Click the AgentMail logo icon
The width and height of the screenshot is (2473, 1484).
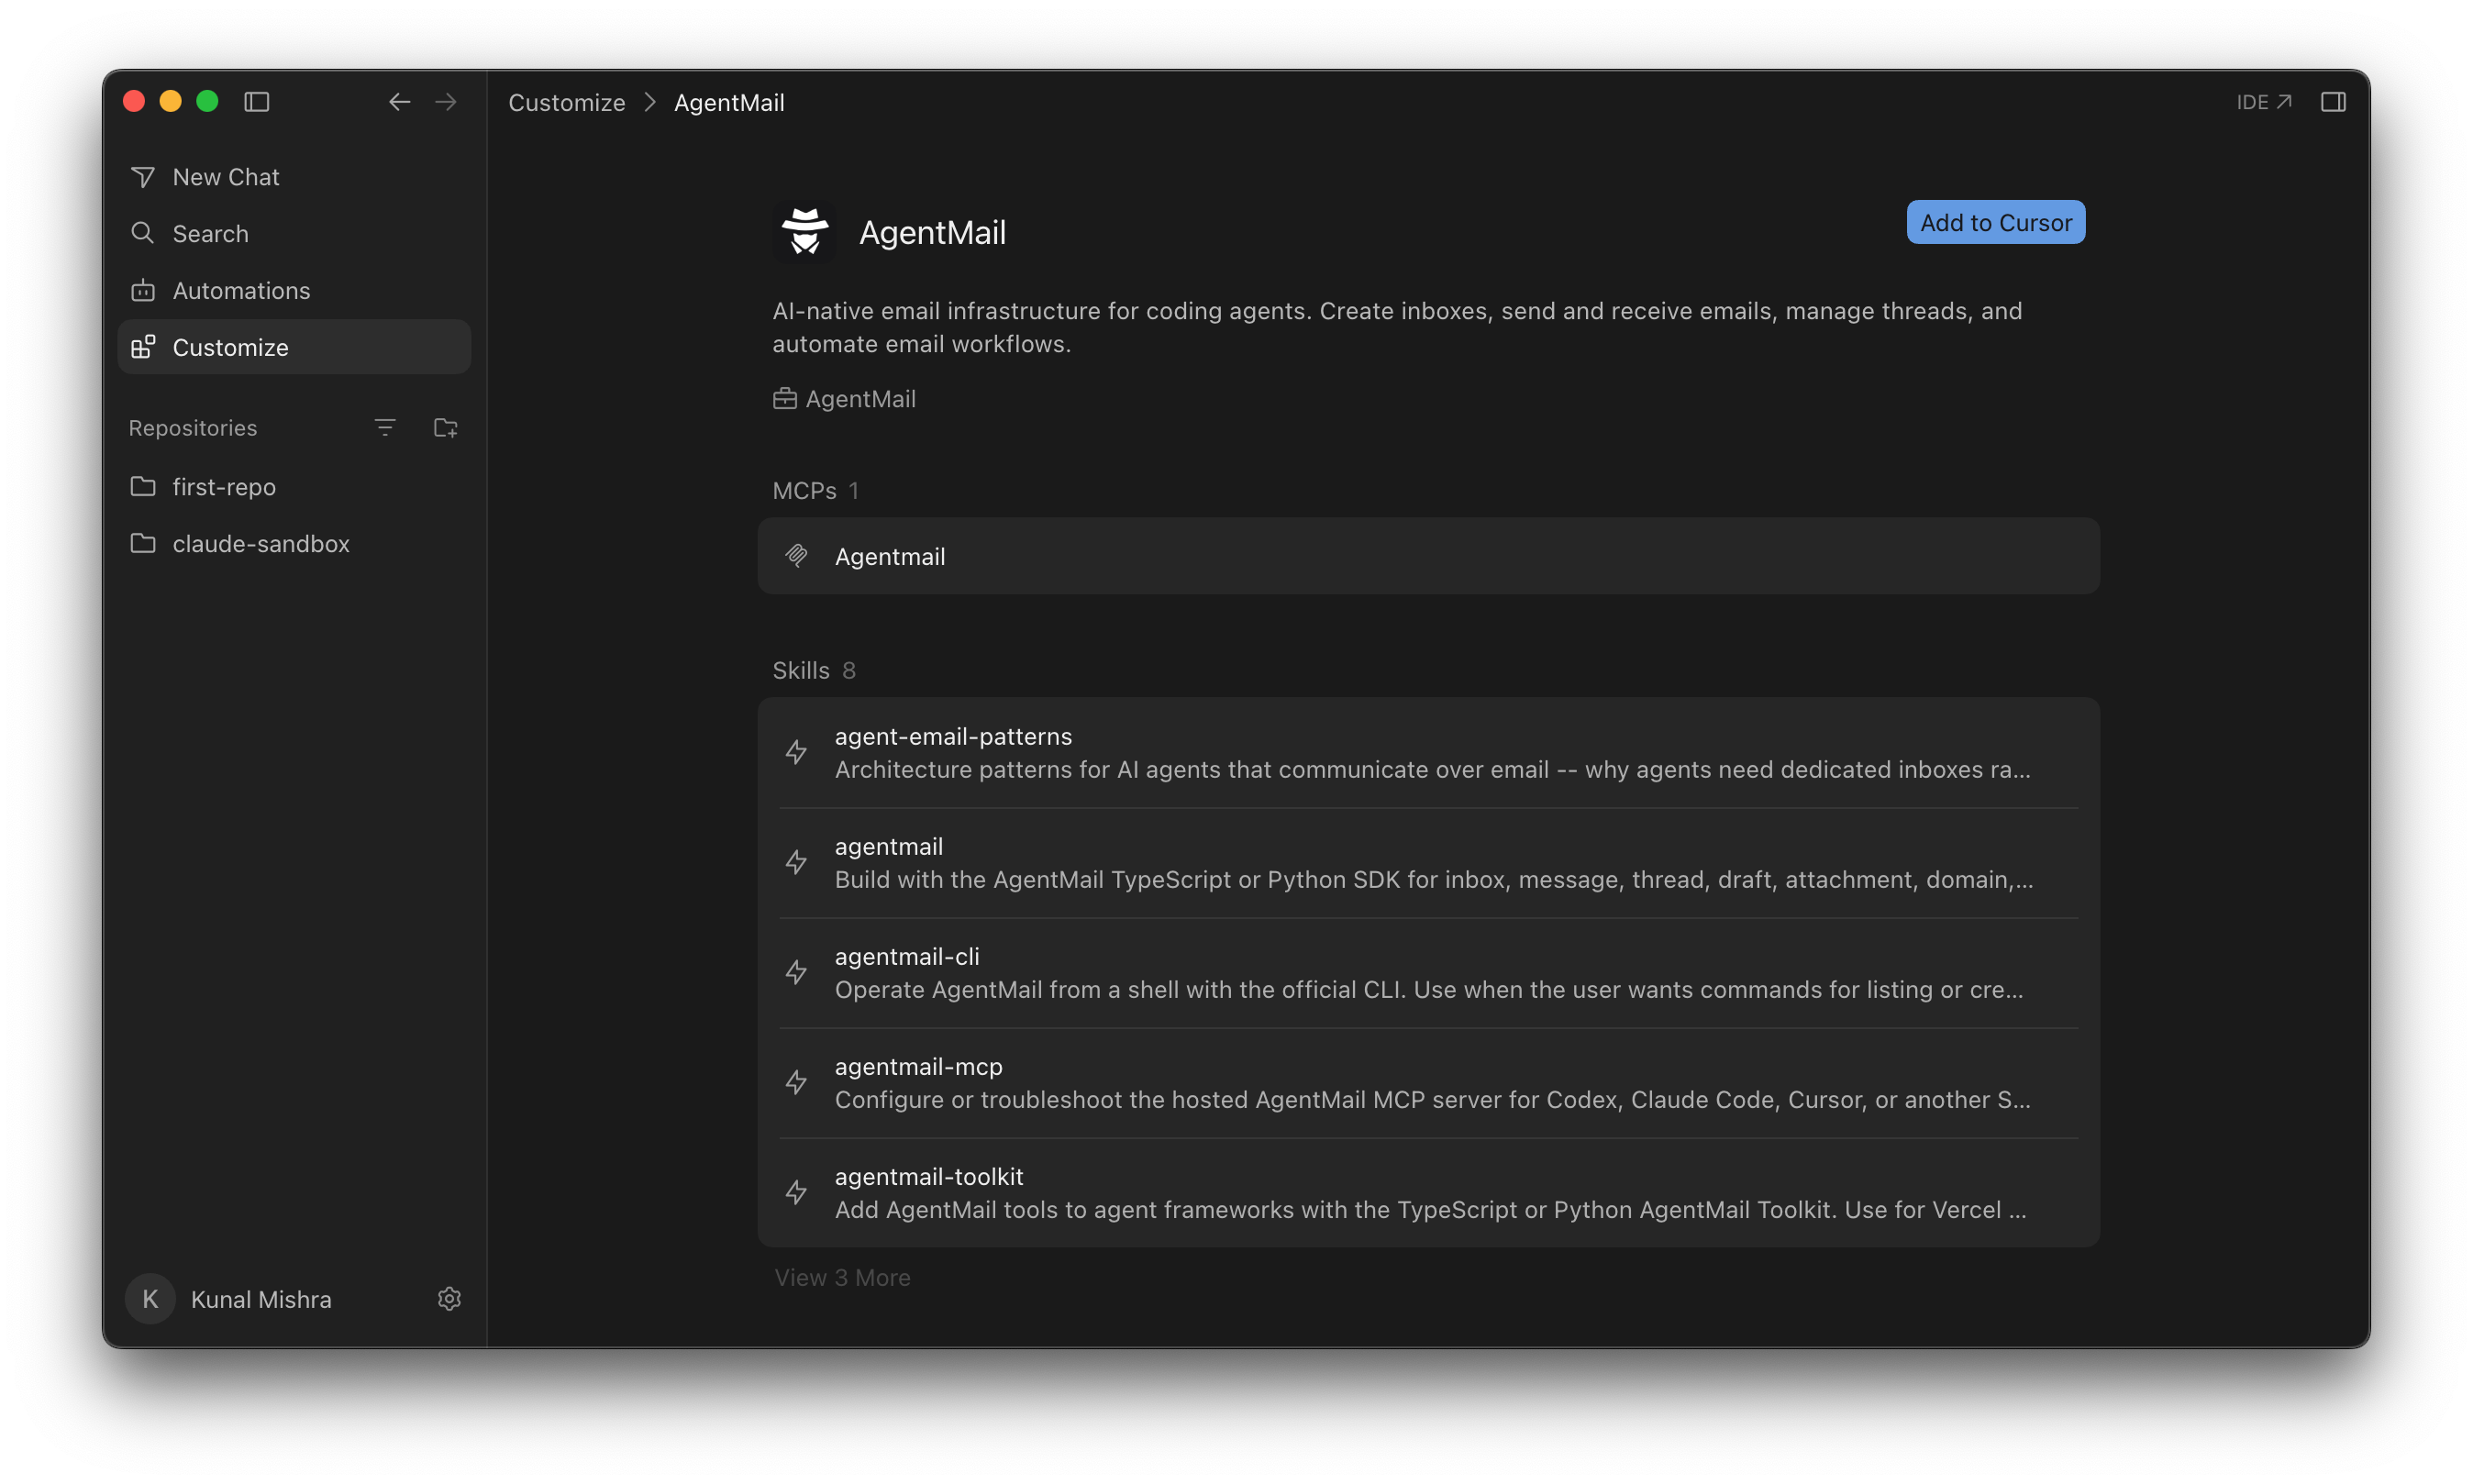tap(805, 232)
